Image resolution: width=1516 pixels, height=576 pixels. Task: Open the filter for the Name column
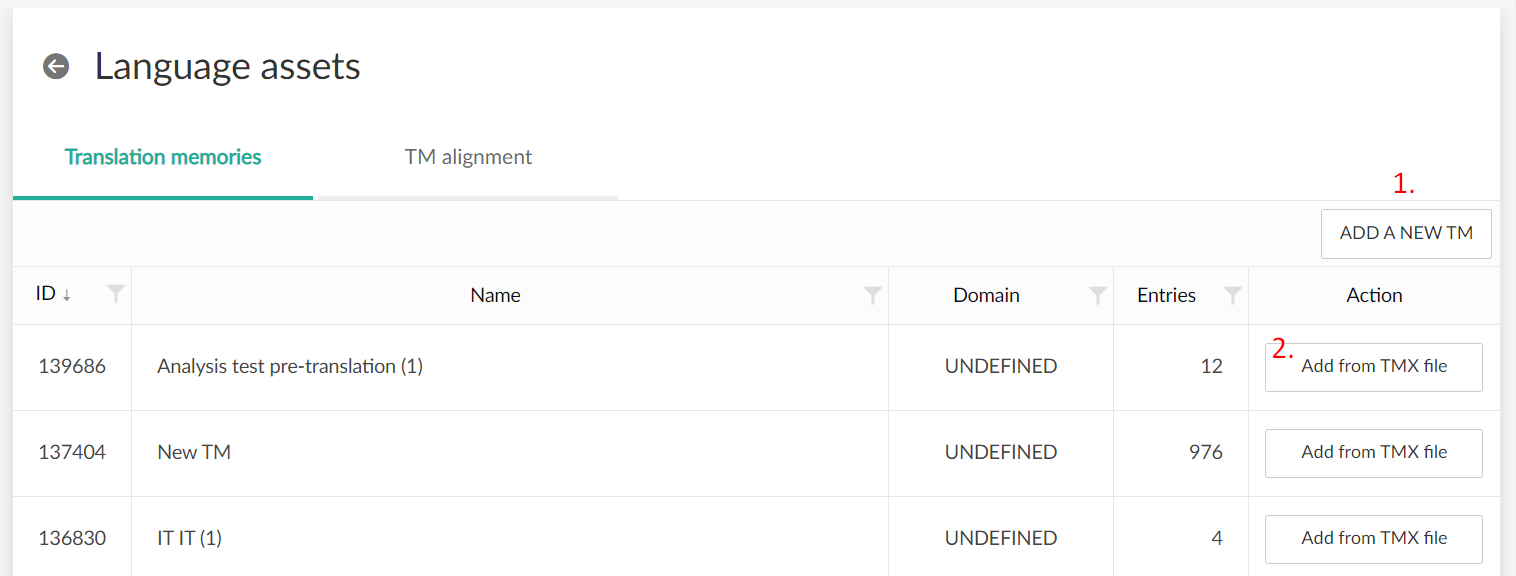(874, 295)
